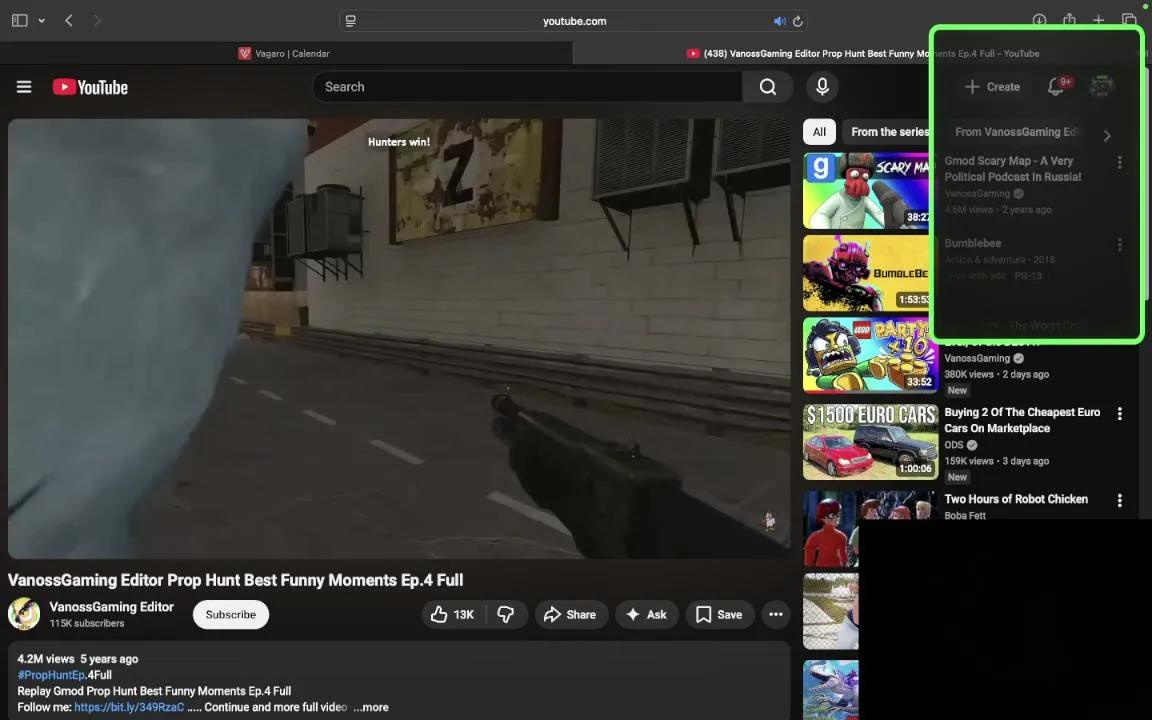The height and width of the screenshot is (720, 1152).
Task: Select the VanossGaming Prop Hunt YouTube tab
Action: point(862,53)
